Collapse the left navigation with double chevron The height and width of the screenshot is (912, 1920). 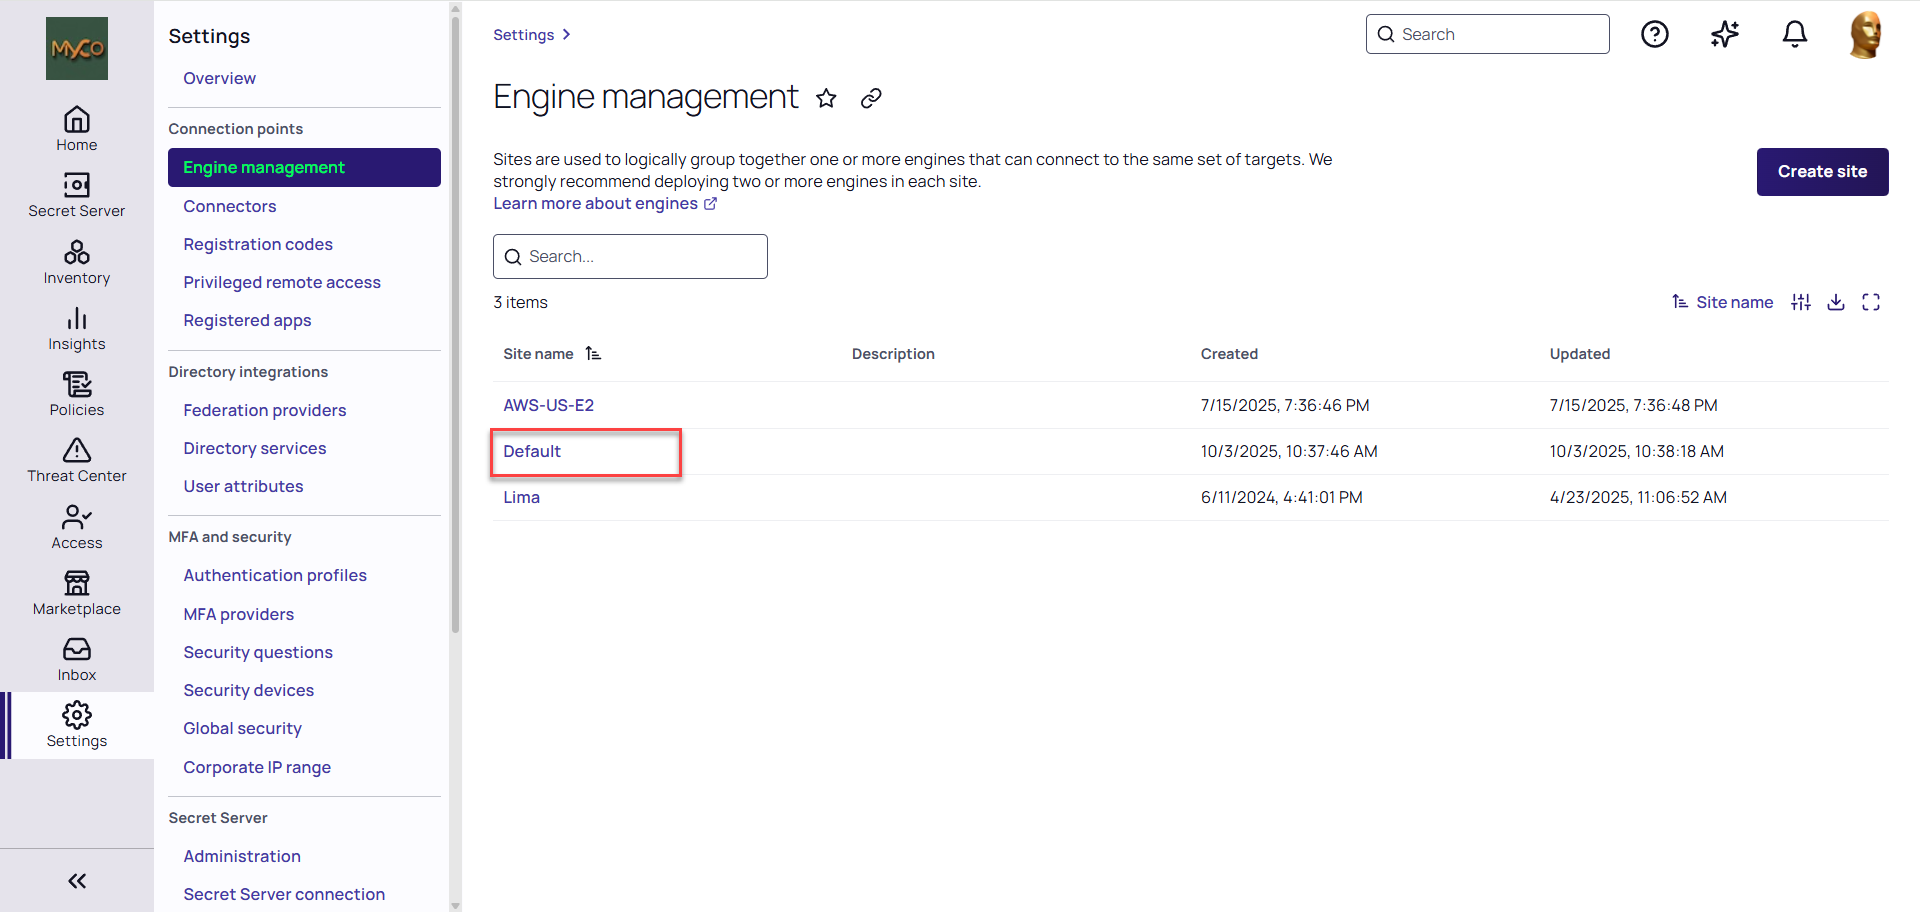(77, 881)
